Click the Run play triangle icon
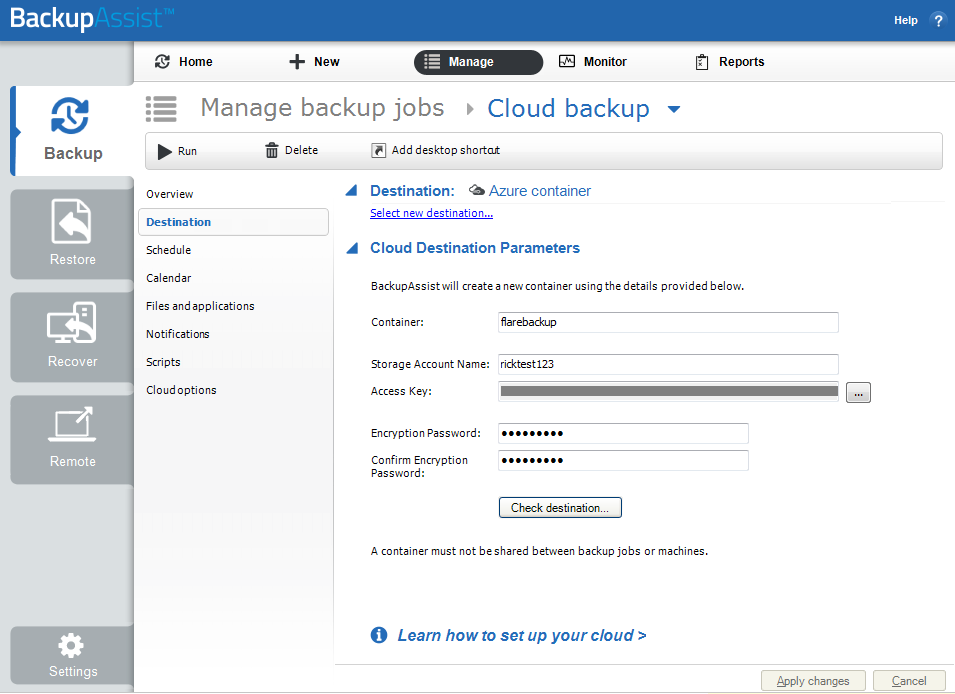955x694 pixels. (164, 151)
